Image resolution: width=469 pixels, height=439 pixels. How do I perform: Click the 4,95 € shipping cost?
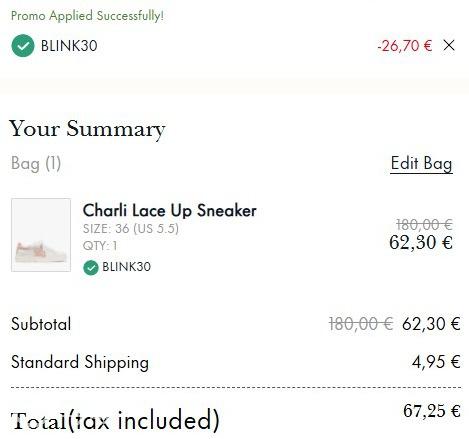pyautogui.click(x=436, y=362)
